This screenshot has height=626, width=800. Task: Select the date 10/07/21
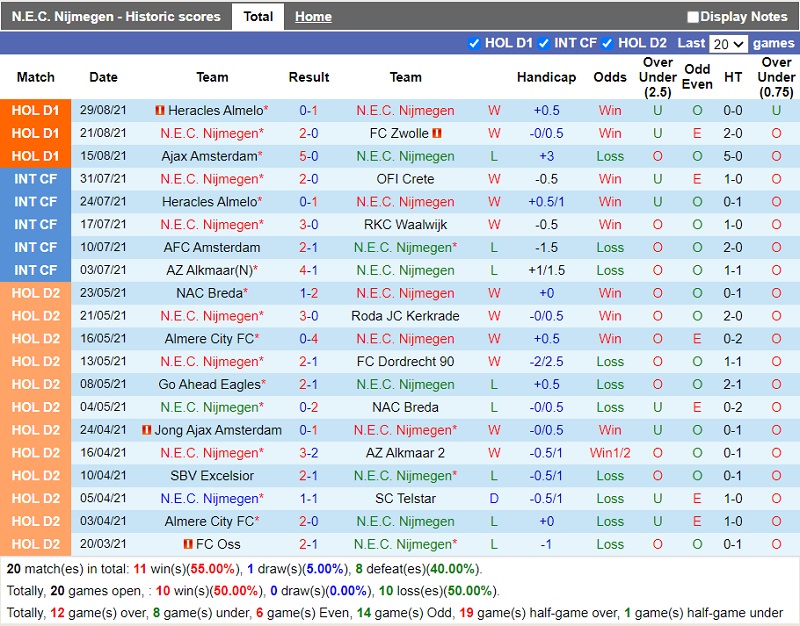coord(103,247)
